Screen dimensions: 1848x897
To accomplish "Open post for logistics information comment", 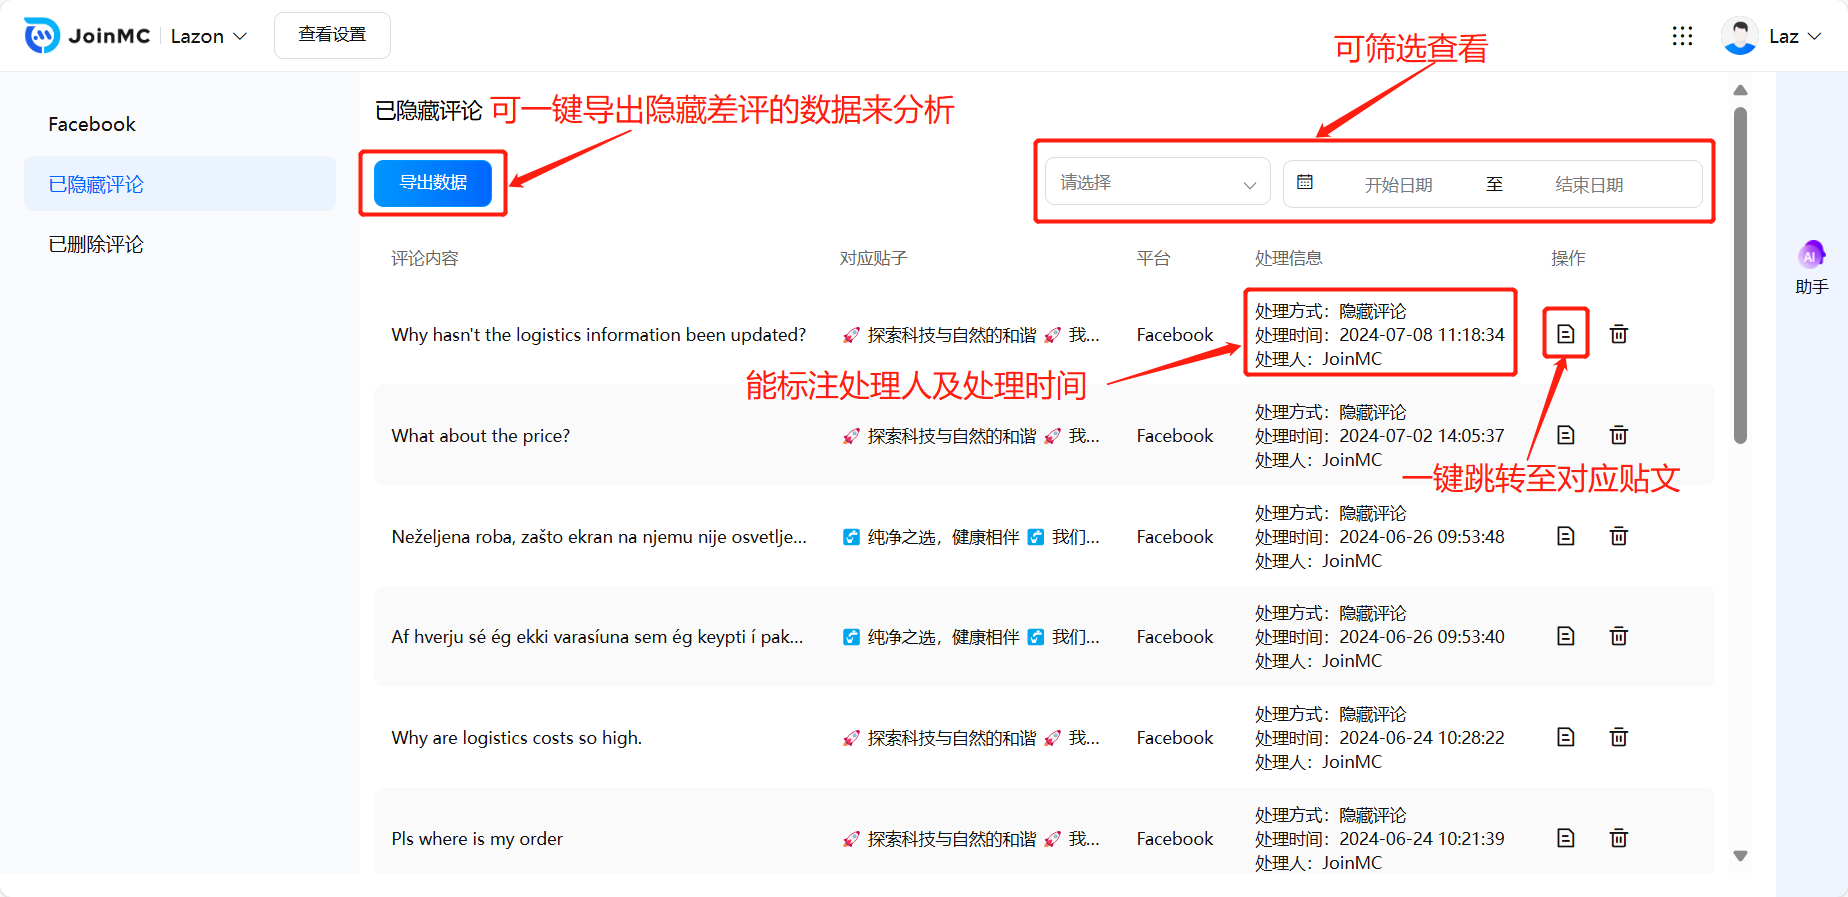I will coord(1565,334).
